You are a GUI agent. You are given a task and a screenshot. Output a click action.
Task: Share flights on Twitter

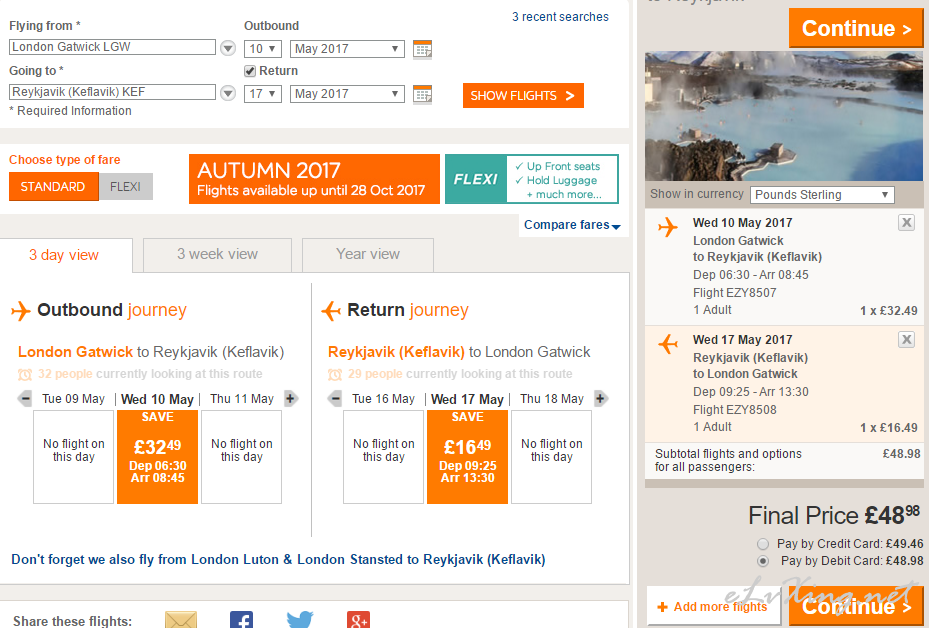pyautogui.click(x=300, y=620)
